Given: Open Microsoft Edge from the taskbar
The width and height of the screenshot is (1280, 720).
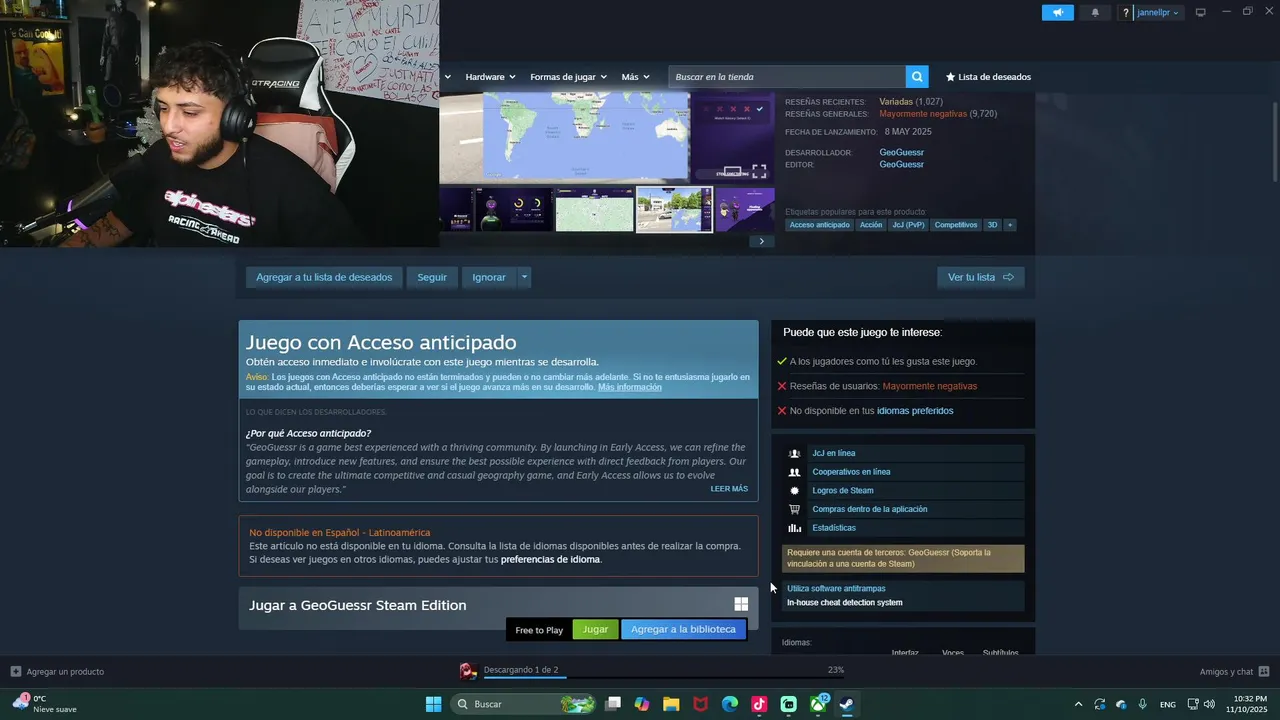Looking at the screenshot, I should (730, 704).
